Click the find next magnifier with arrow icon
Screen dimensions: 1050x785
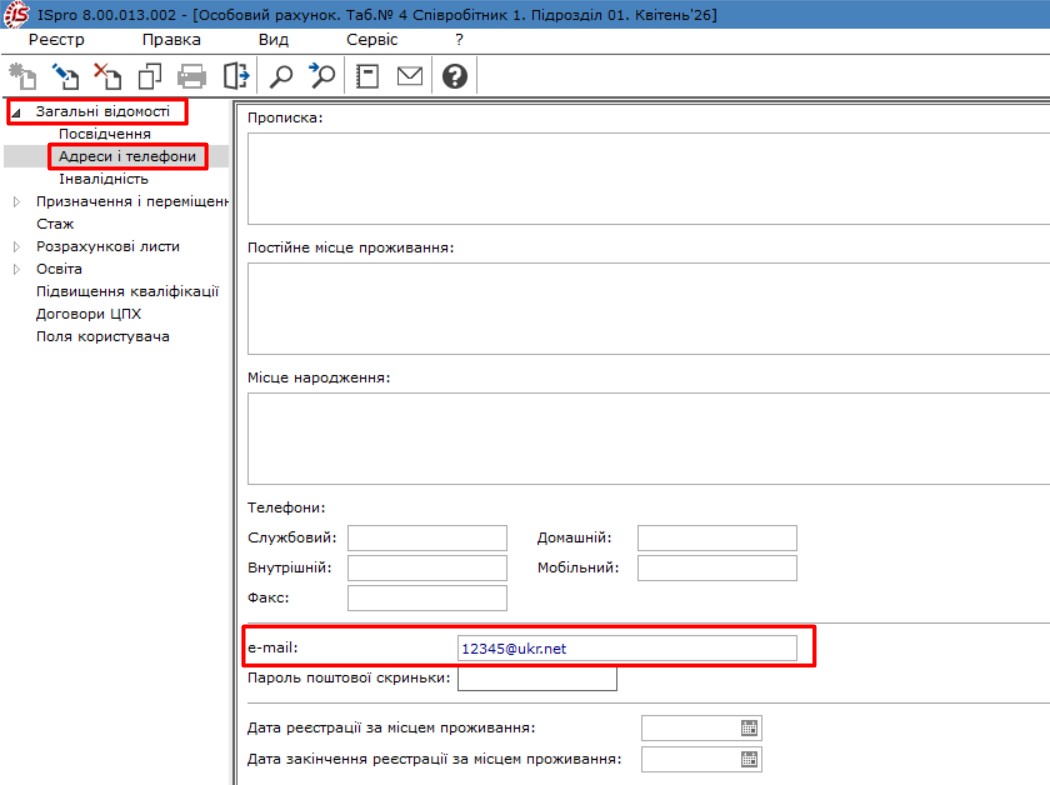(322, 76)
